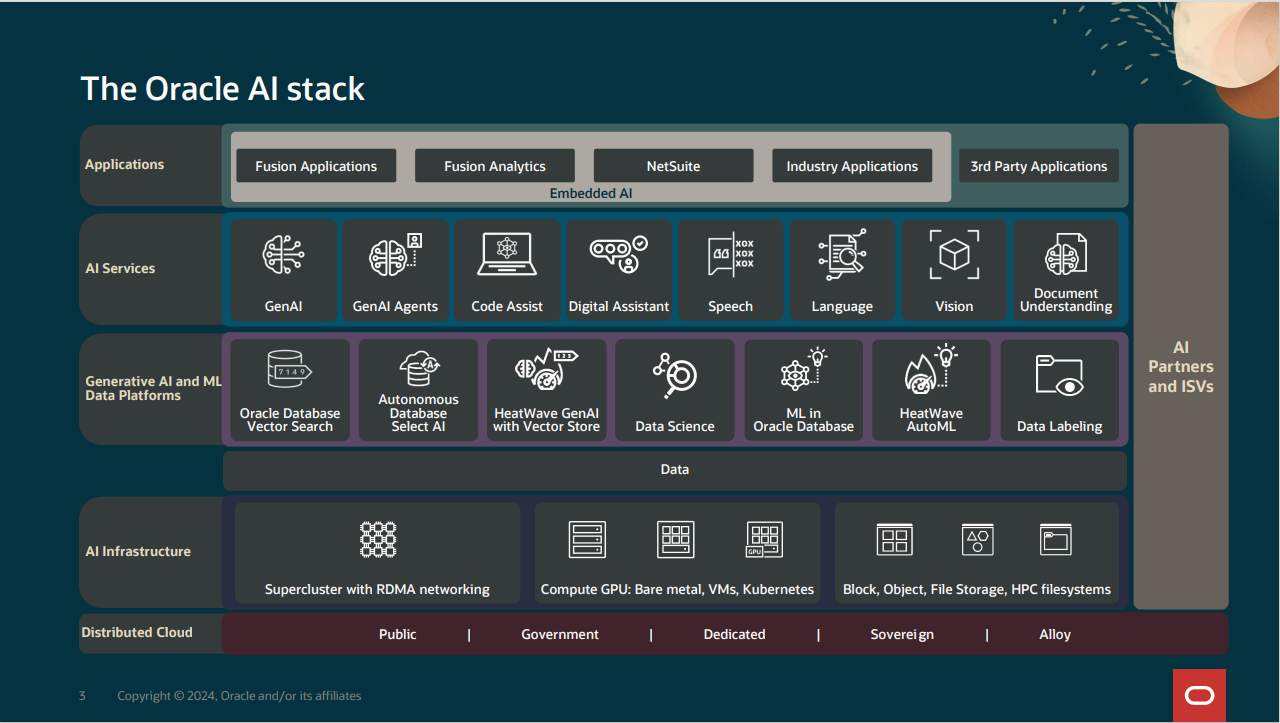Click the object storage shapes icon
The height and width of the screenshot is (723, 1280).
point(977,540)
